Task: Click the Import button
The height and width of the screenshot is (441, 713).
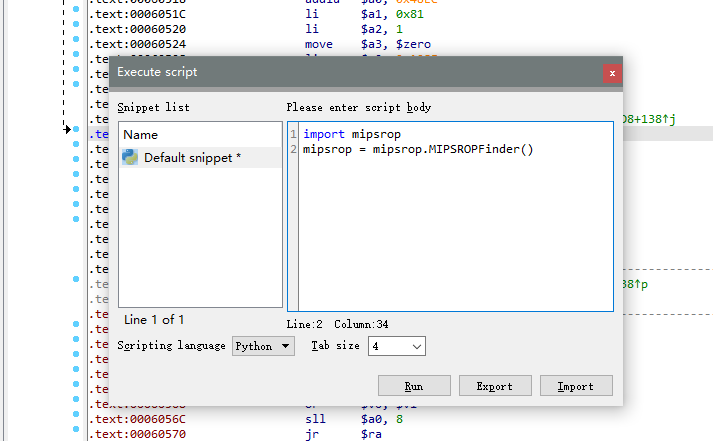Action: (576, 386)
